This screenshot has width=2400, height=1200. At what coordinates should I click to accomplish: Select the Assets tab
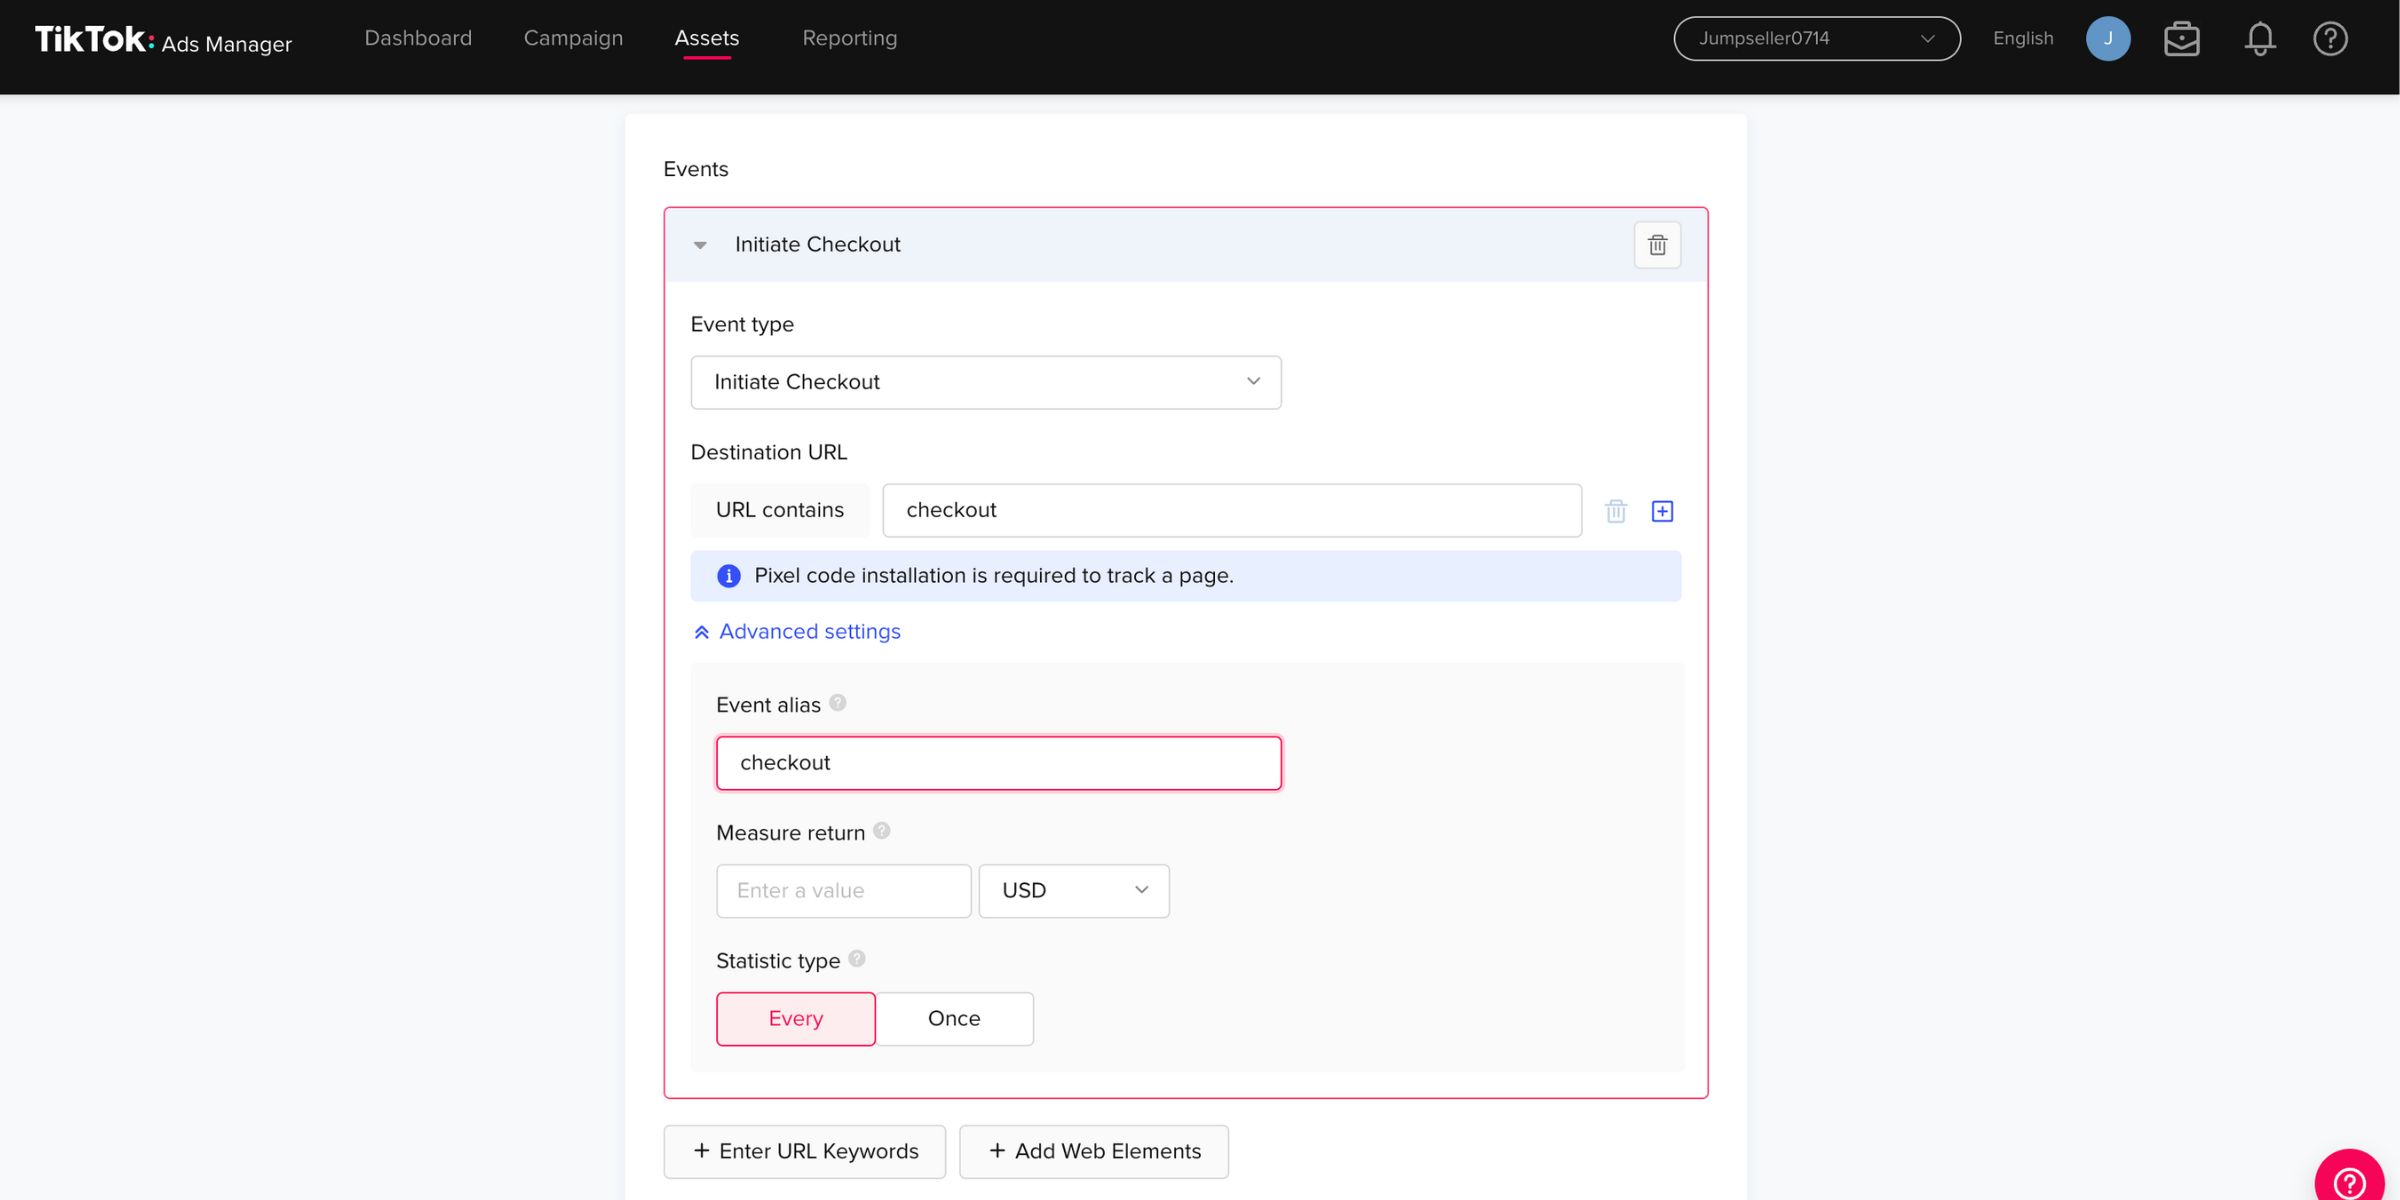[x=707, y=38]
